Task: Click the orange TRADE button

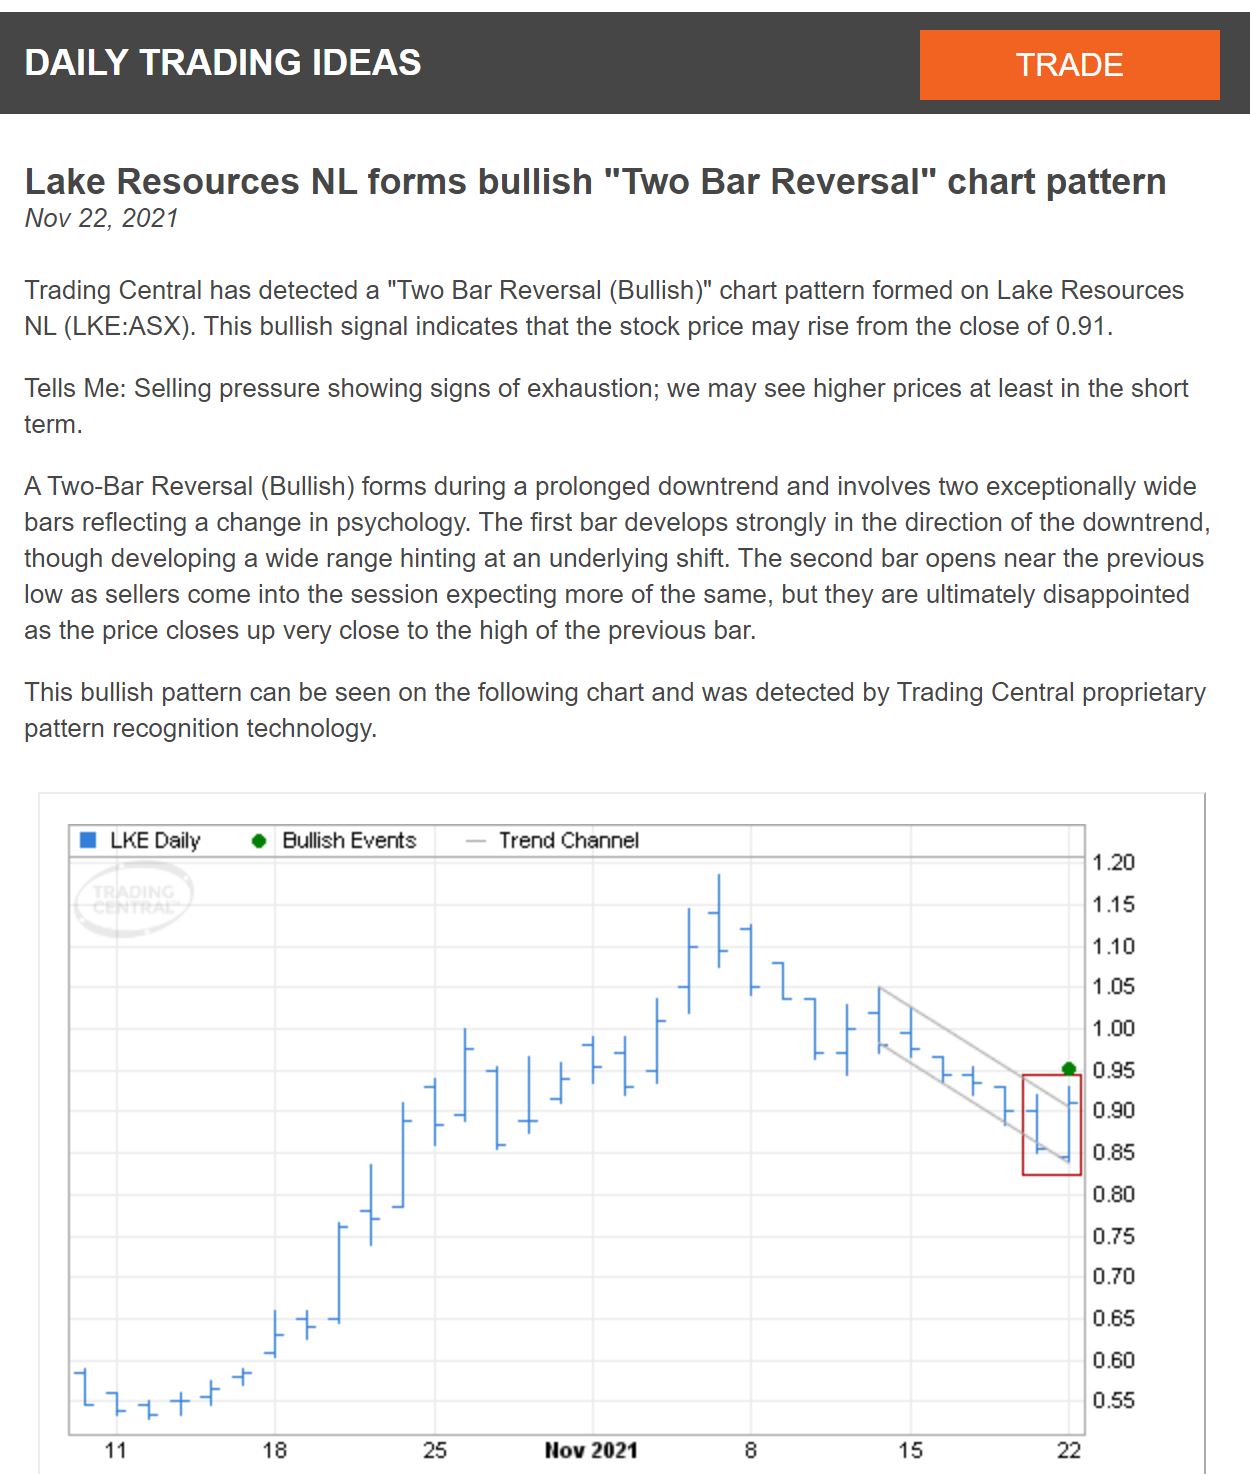Action: [x=1069, y=65]
